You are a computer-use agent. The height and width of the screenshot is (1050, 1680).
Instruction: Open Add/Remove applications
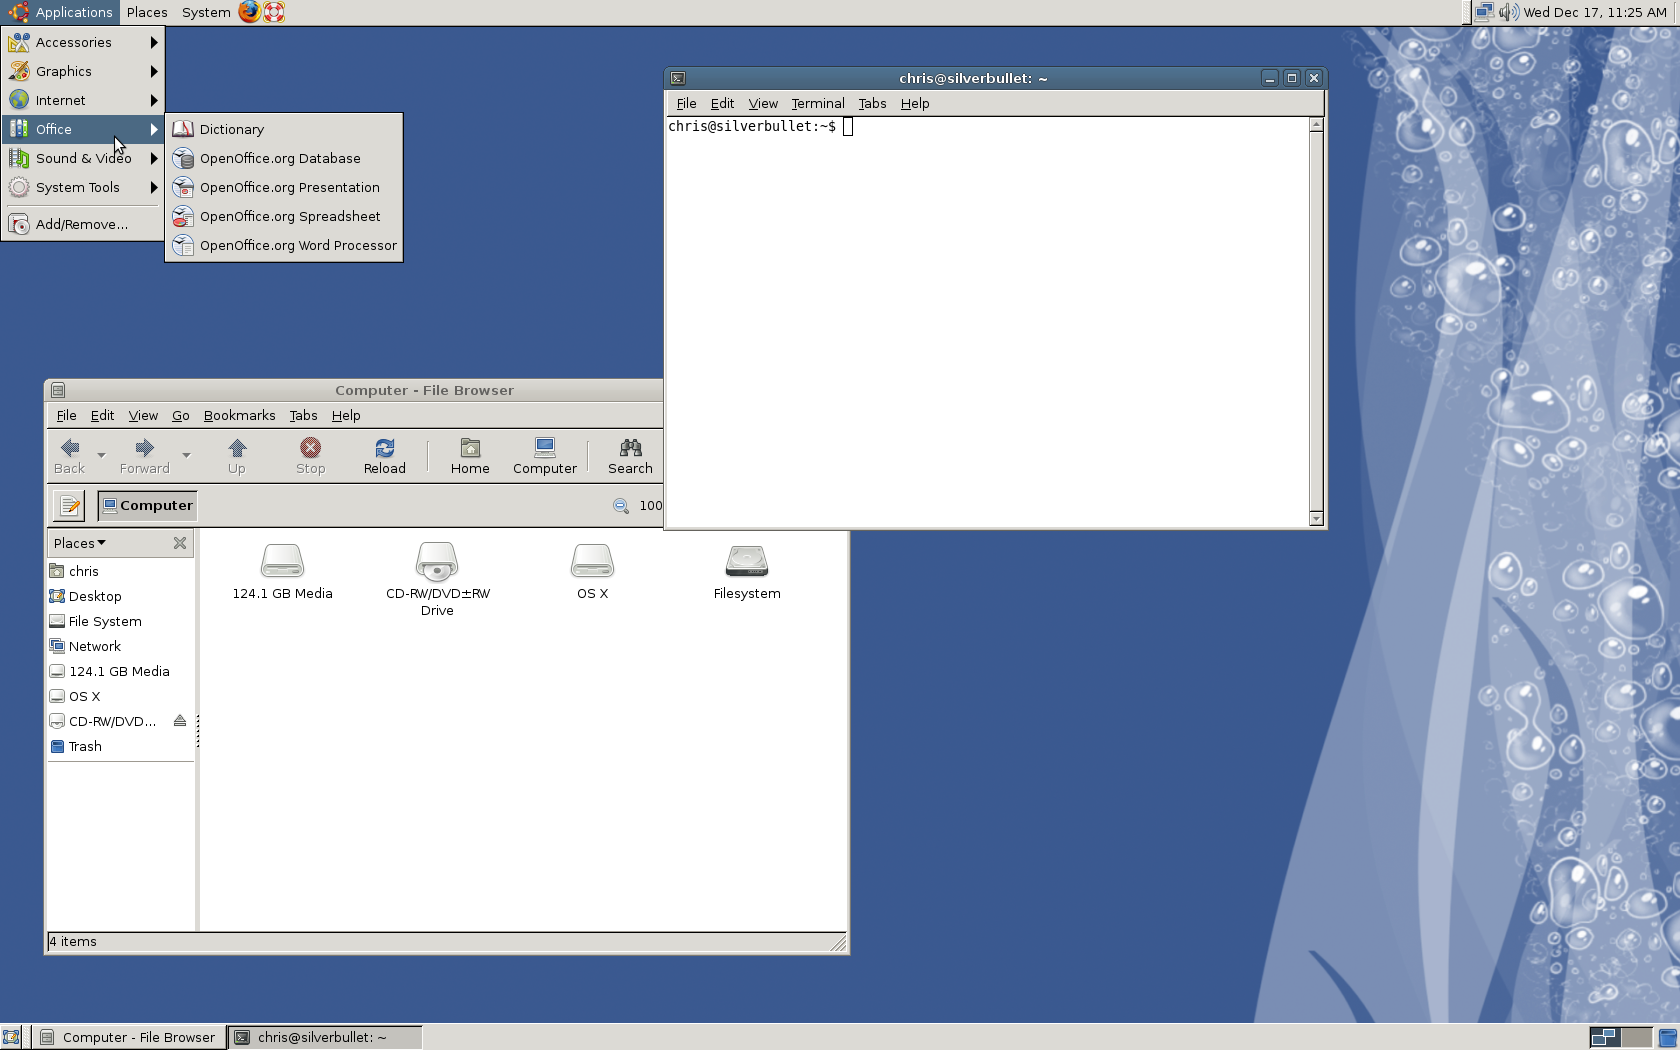(83, 224)
